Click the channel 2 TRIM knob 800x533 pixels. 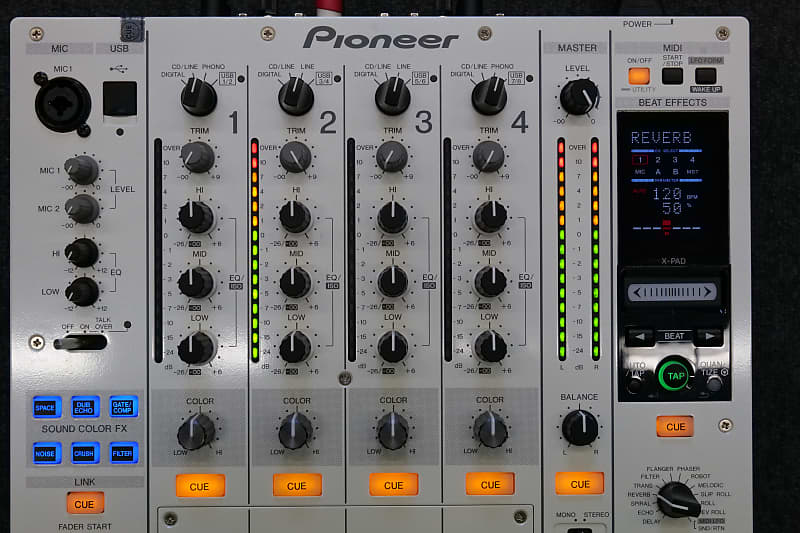click(x=295, y=157)
